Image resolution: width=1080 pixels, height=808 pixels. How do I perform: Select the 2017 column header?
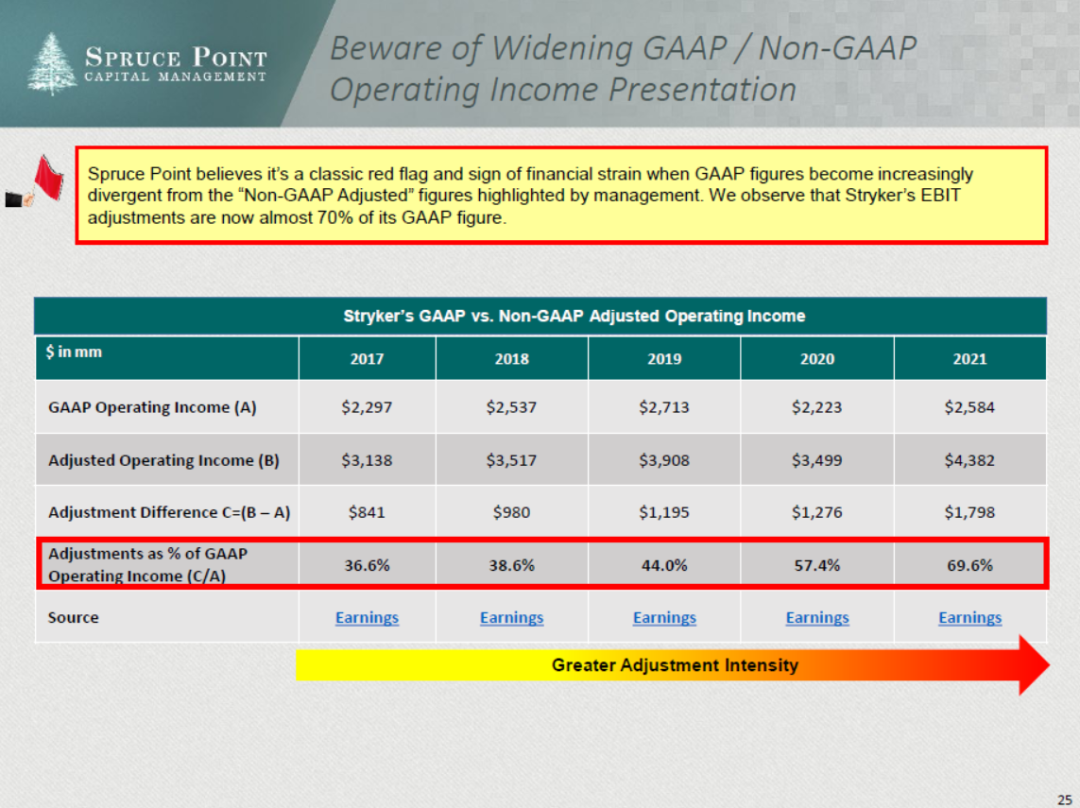point(367,358)
